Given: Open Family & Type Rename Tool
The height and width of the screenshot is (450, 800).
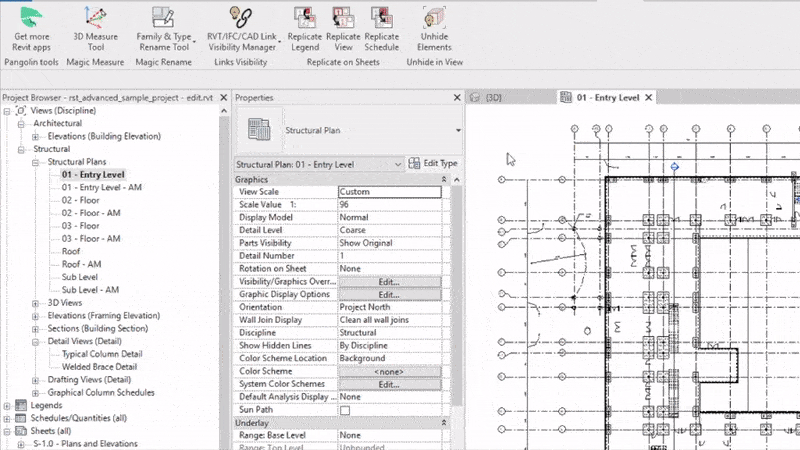Looking at the screenshot, I should click(164, 29).
